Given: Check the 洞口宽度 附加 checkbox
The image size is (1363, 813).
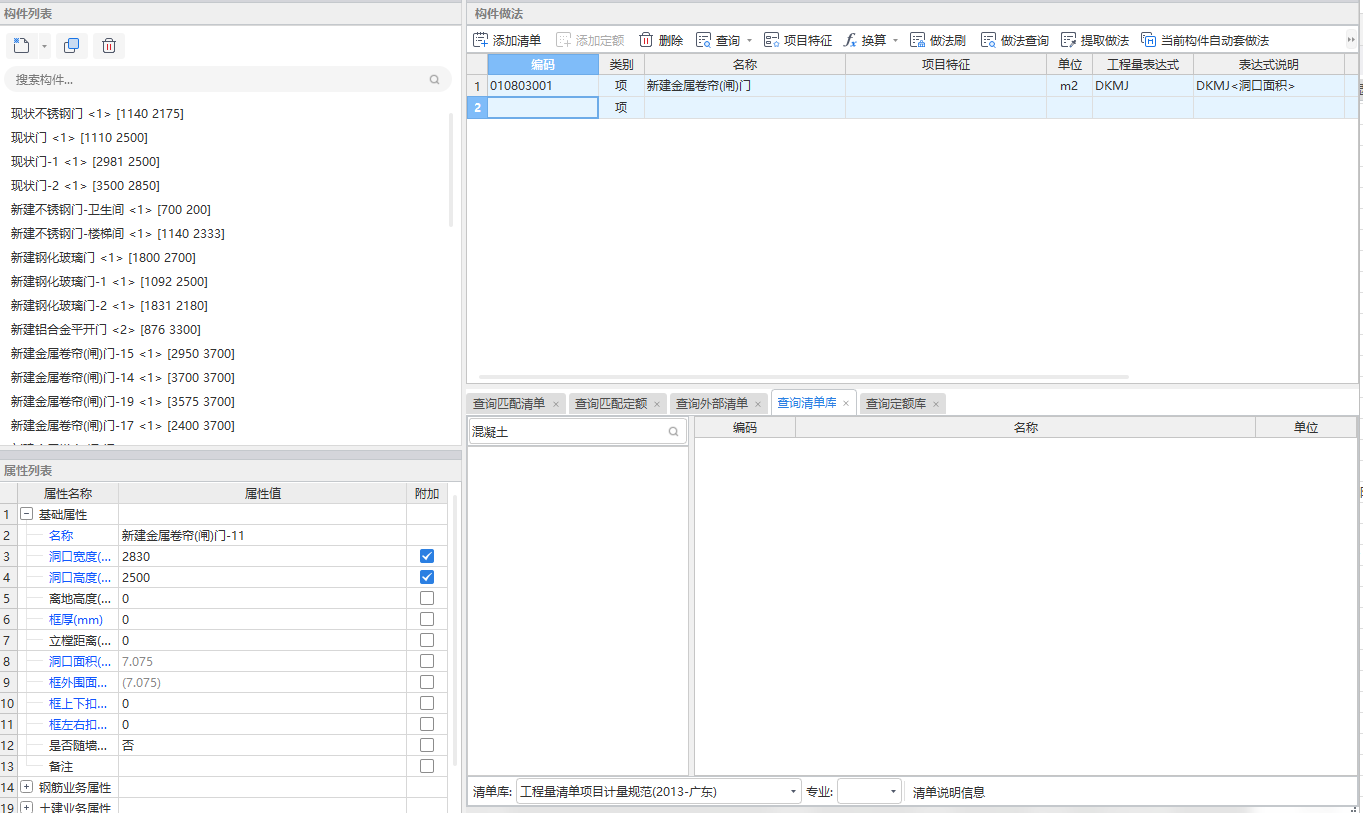Looking at the screenshot, I should coord(427,556).
